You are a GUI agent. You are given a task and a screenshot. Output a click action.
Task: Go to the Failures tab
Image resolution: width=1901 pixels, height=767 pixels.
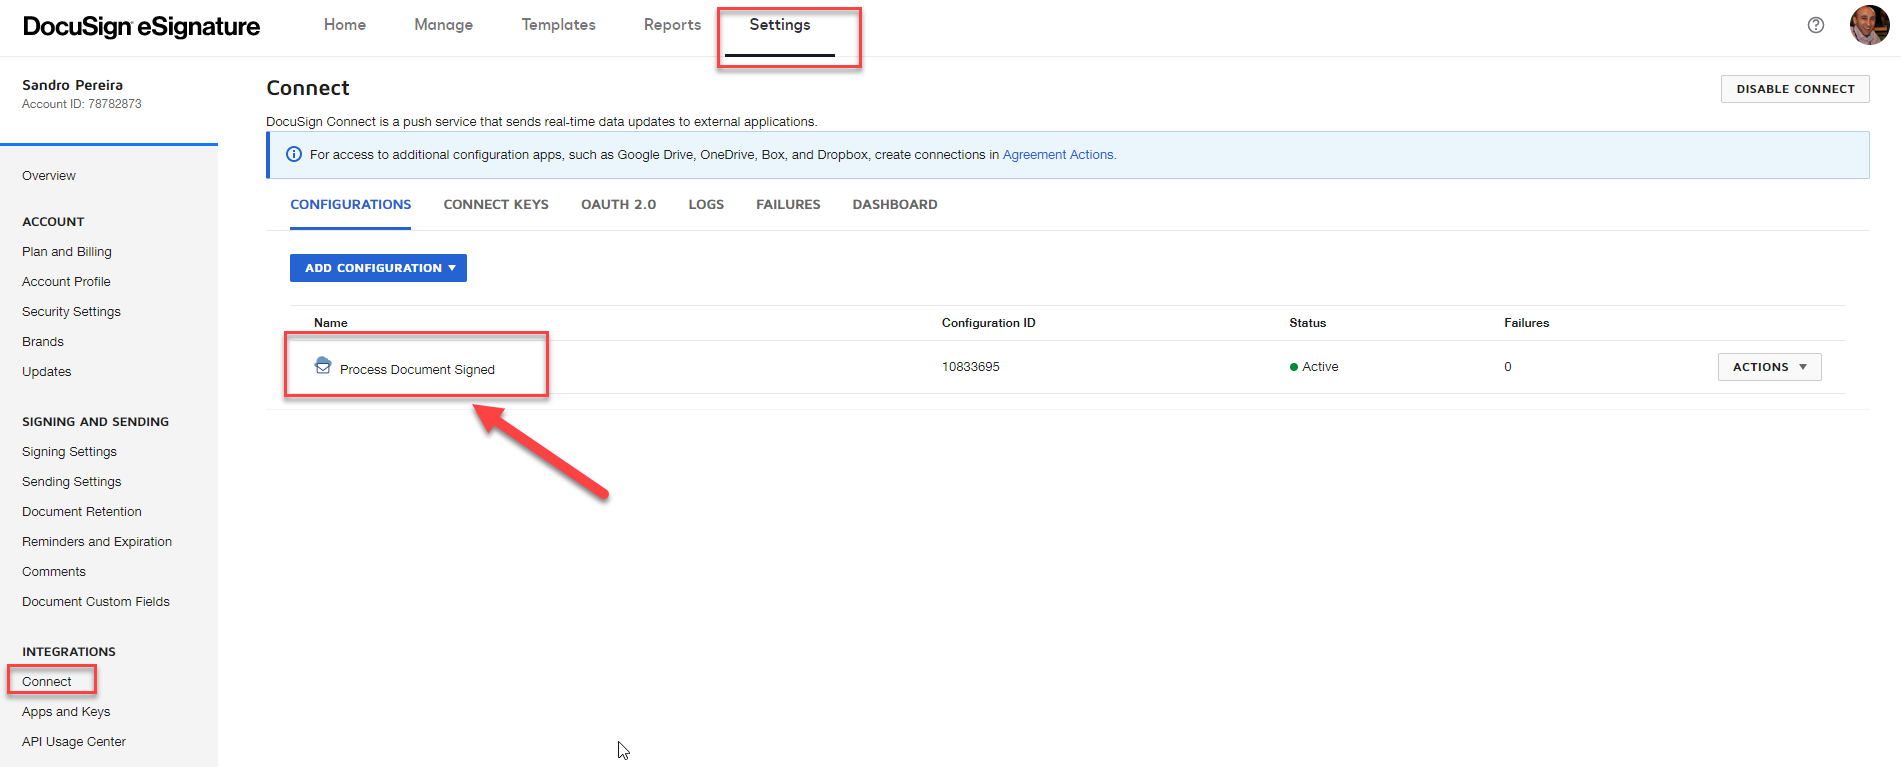[787, 205]
